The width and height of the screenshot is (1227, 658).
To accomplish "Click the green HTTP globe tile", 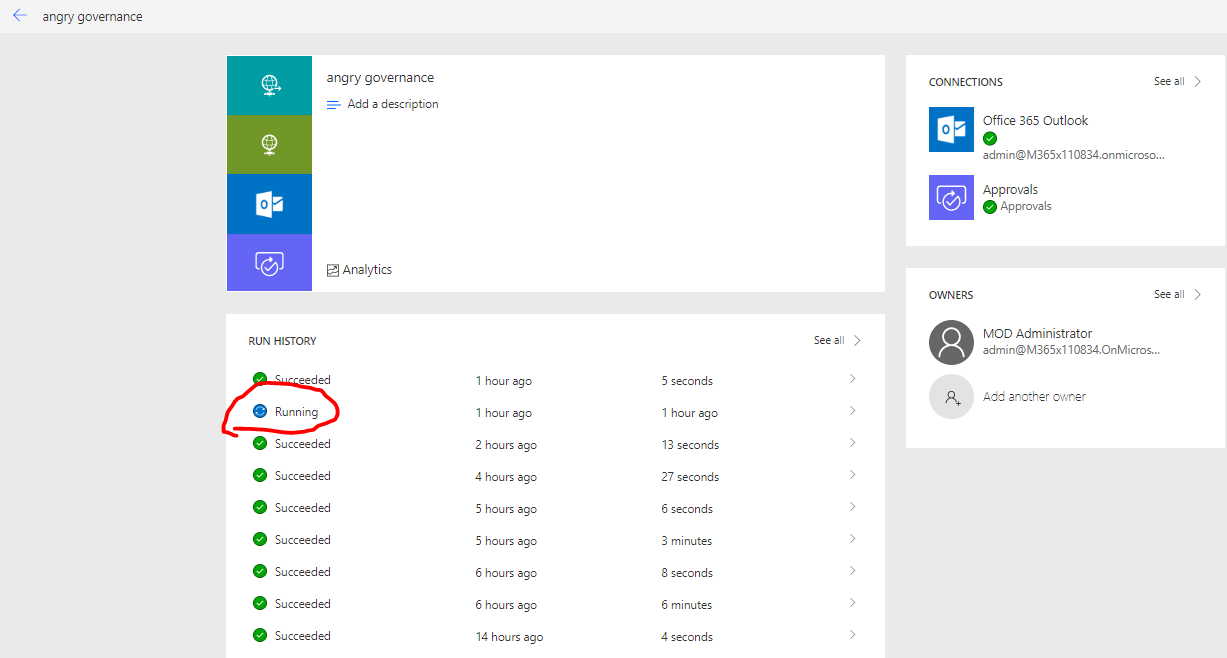I will pos(269,144).
